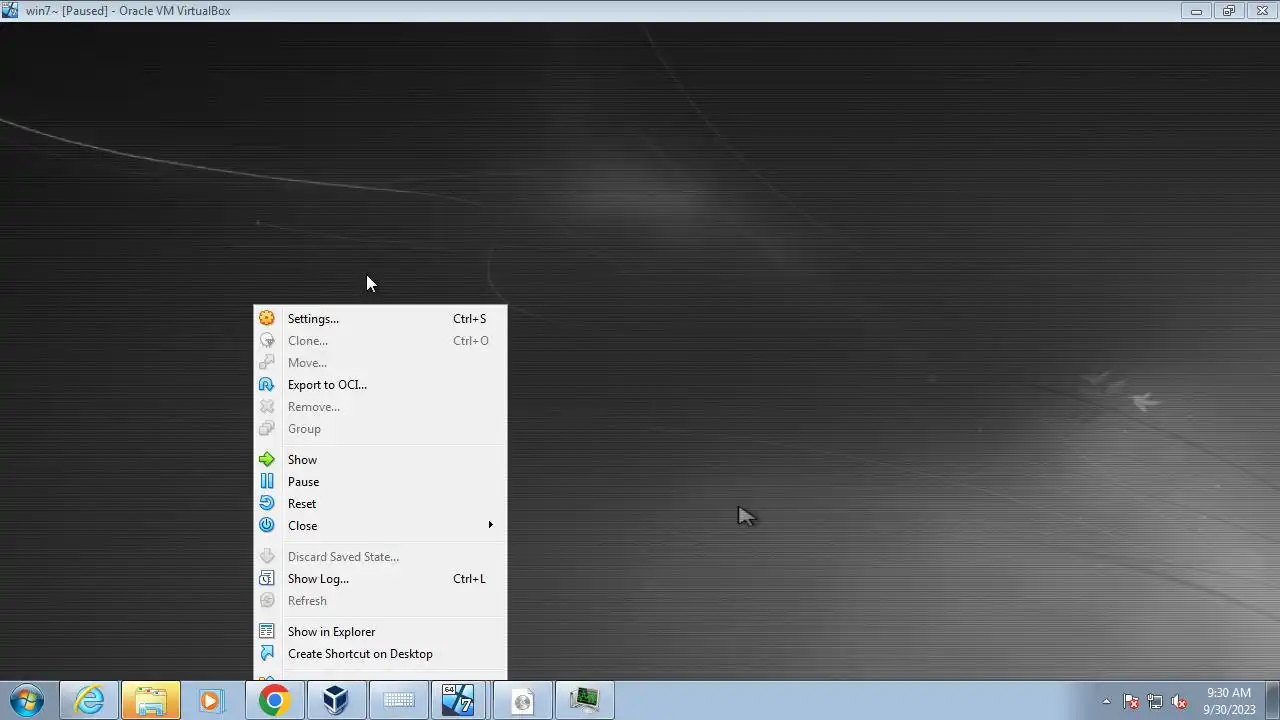Click the orange gear Settings icon
The height and width of the screenshot is (720, 1280).
(267, 319)
